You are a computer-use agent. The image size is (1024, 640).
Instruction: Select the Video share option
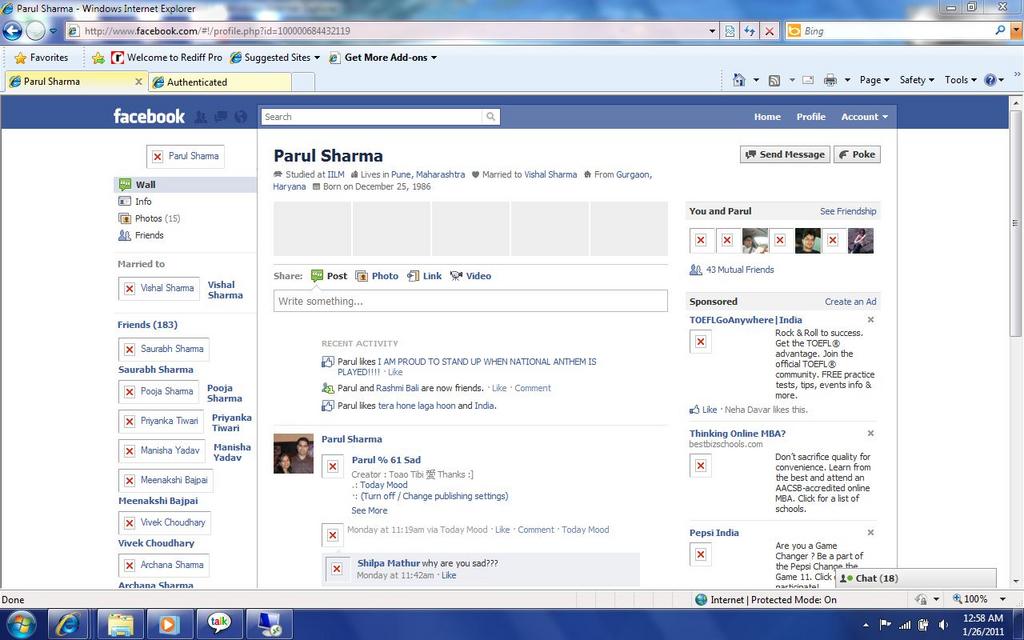click(470, 276)
